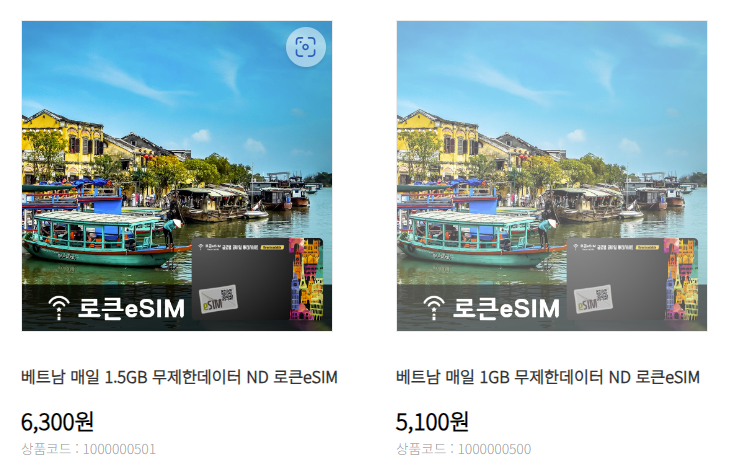
Task: Click the 로큰eSIM logo text on the left image
Action: (131, 308)
